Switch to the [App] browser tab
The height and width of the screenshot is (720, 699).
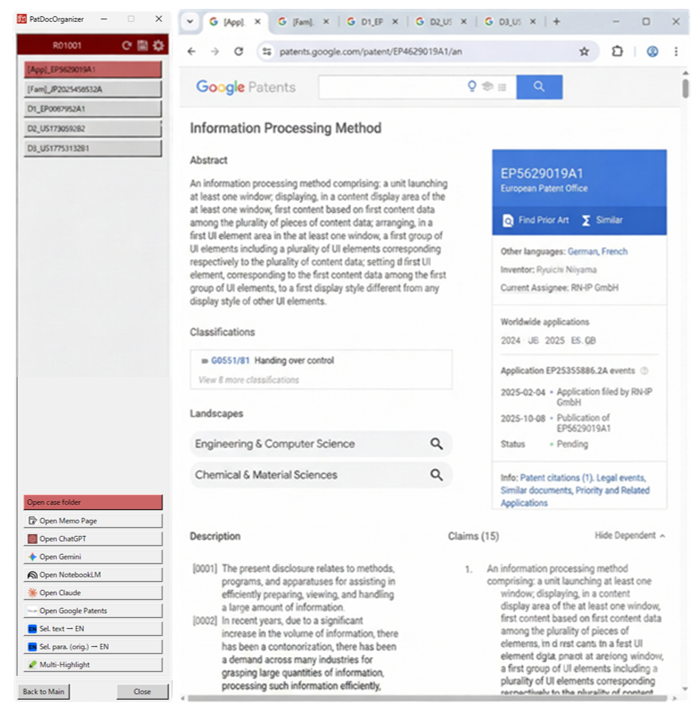pos(234,22)
